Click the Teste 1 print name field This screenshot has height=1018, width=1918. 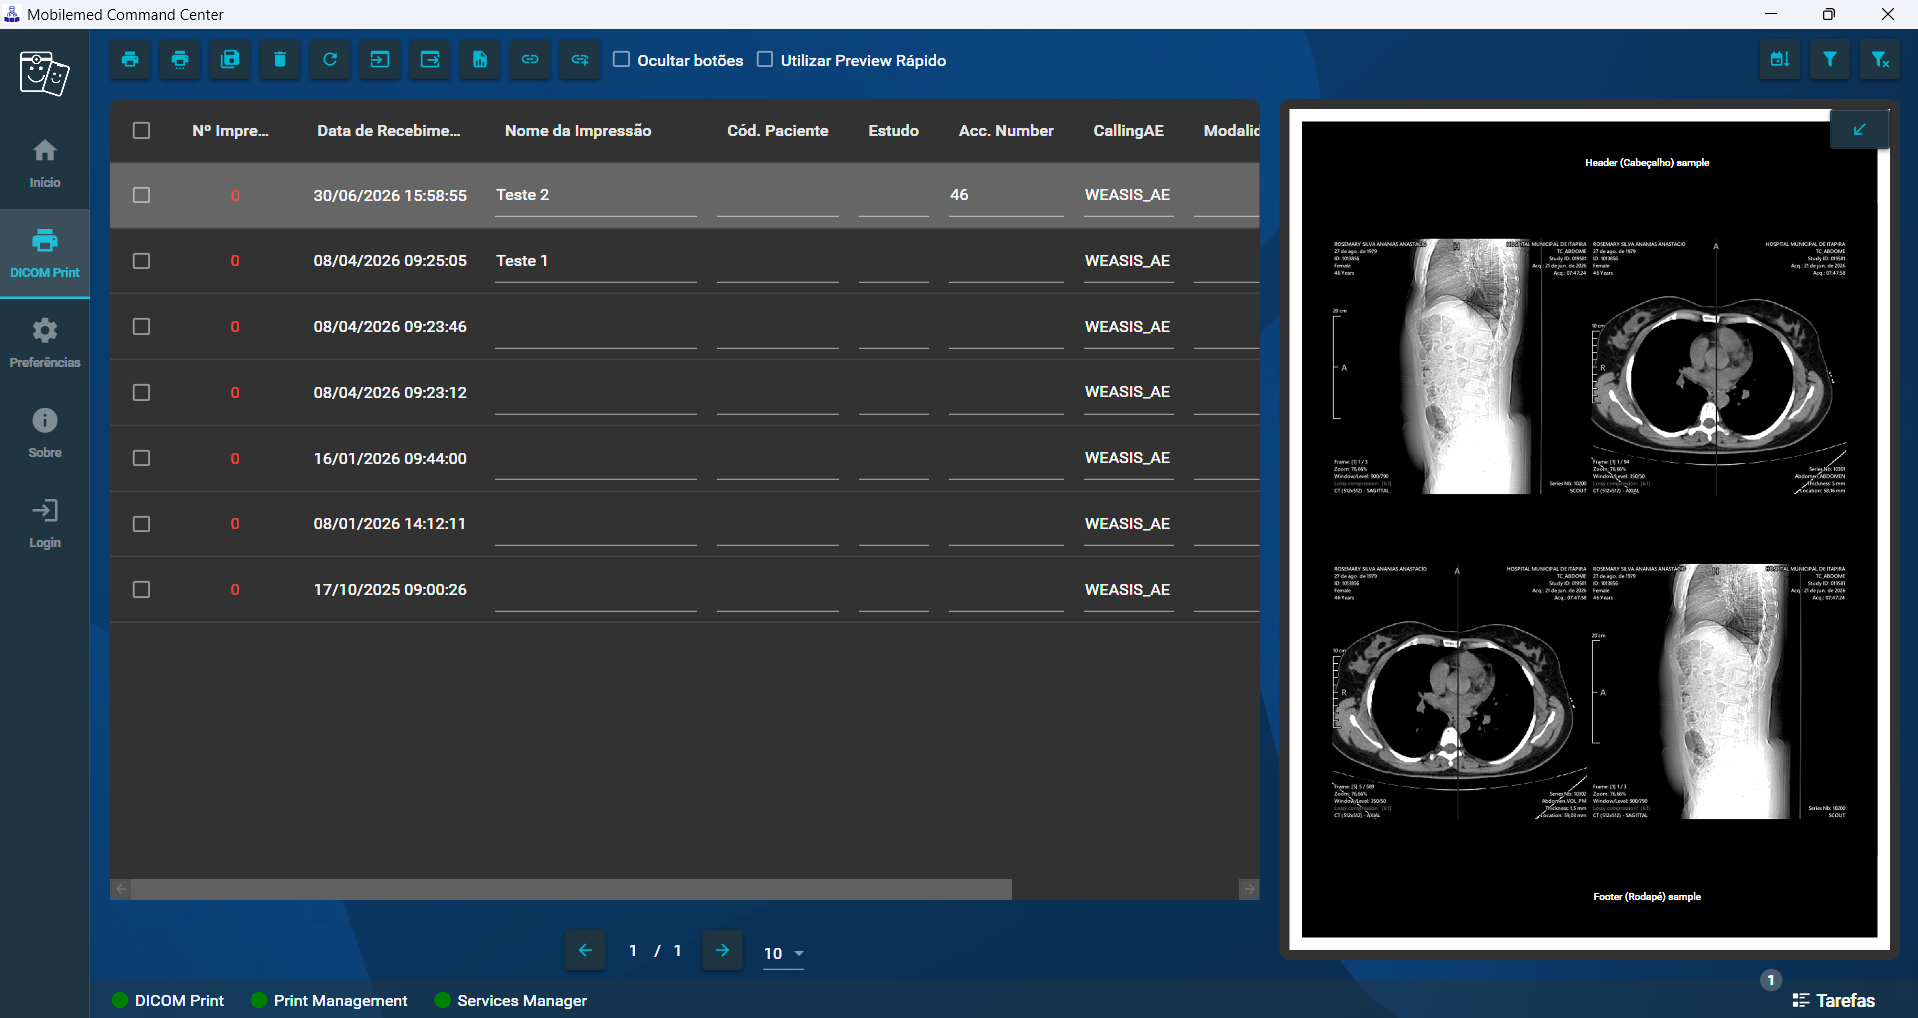[x=596, y=262]
